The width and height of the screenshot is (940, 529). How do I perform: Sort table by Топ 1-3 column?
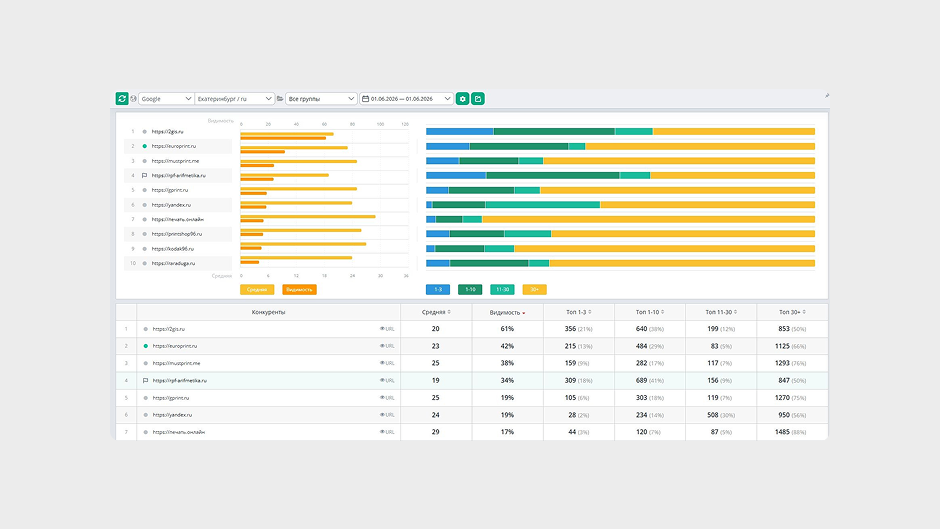coord(579,312)
